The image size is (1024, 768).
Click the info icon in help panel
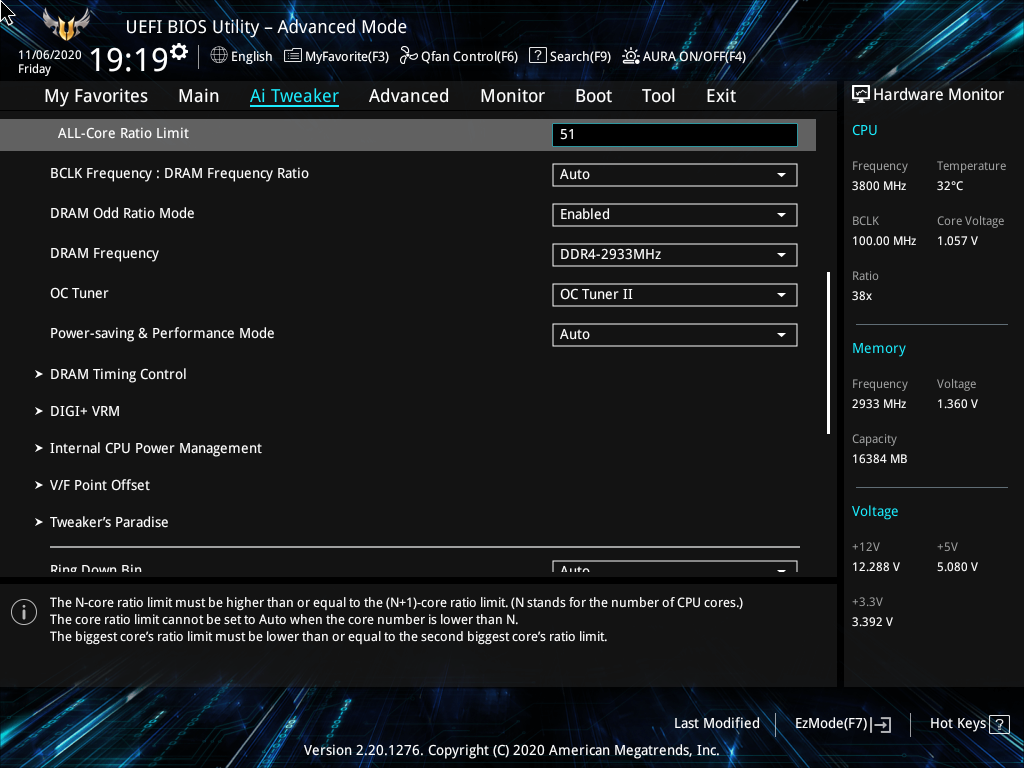(x=24, y=612)
